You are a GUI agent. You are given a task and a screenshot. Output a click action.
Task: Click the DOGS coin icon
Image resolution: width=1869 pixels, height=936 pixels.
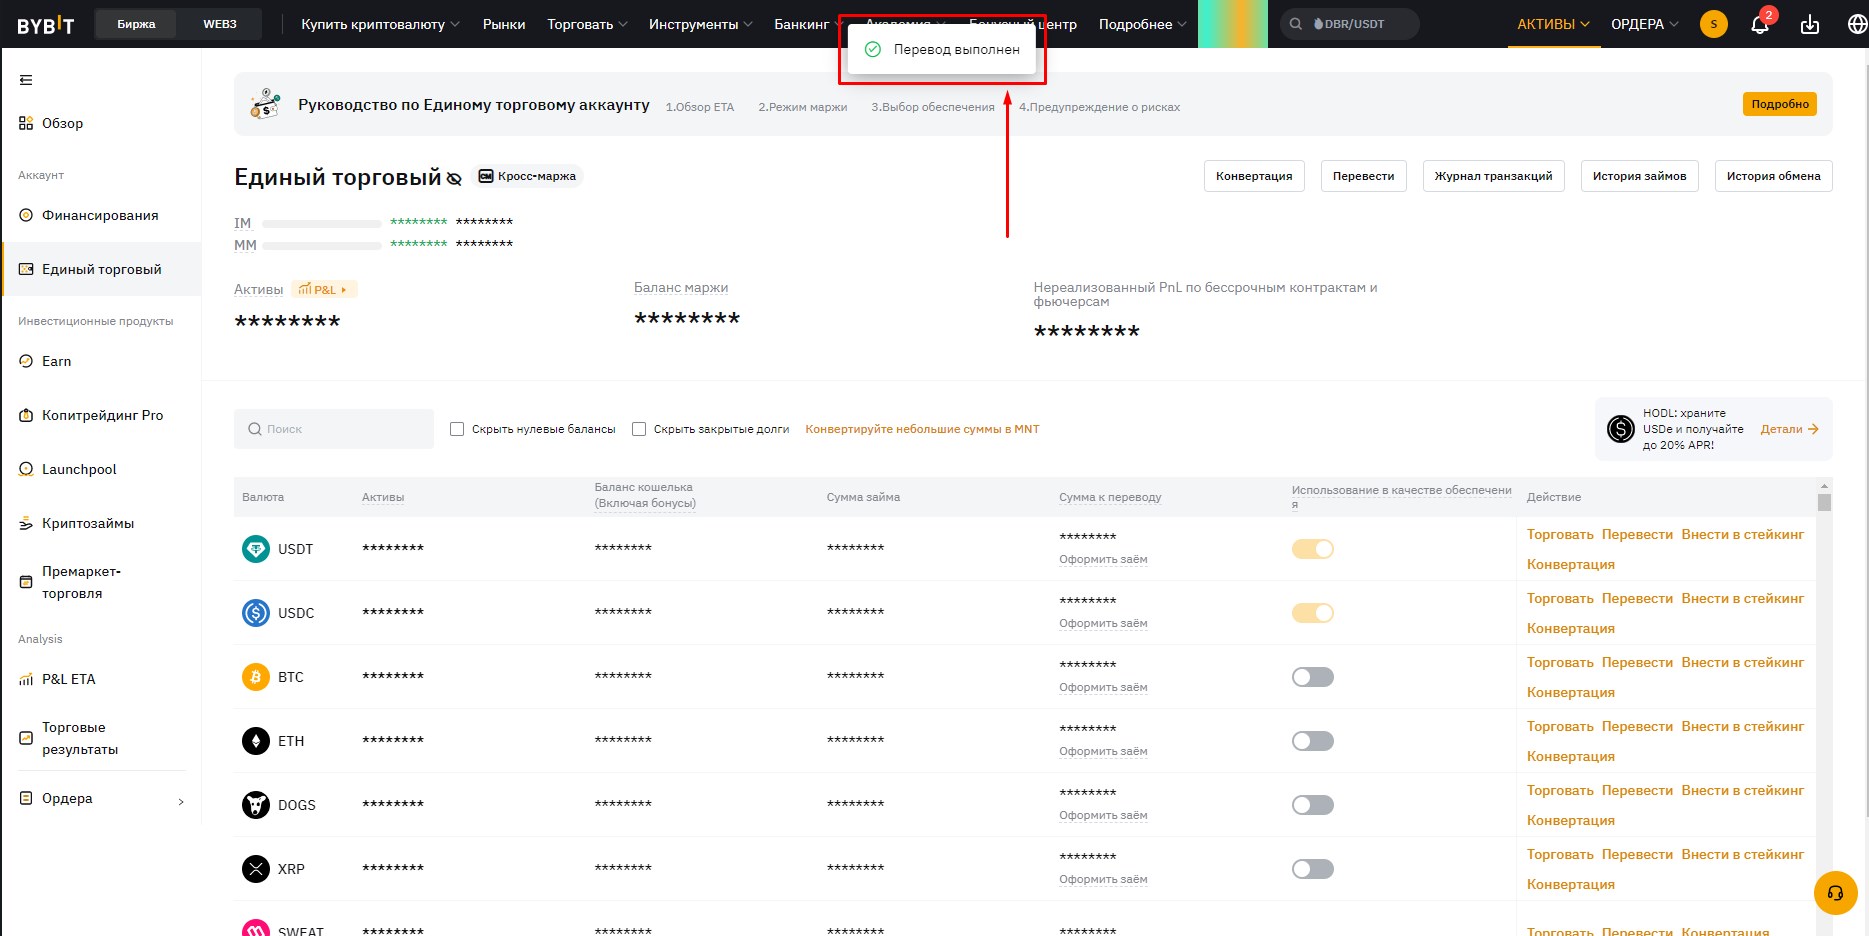click(256, 805)
